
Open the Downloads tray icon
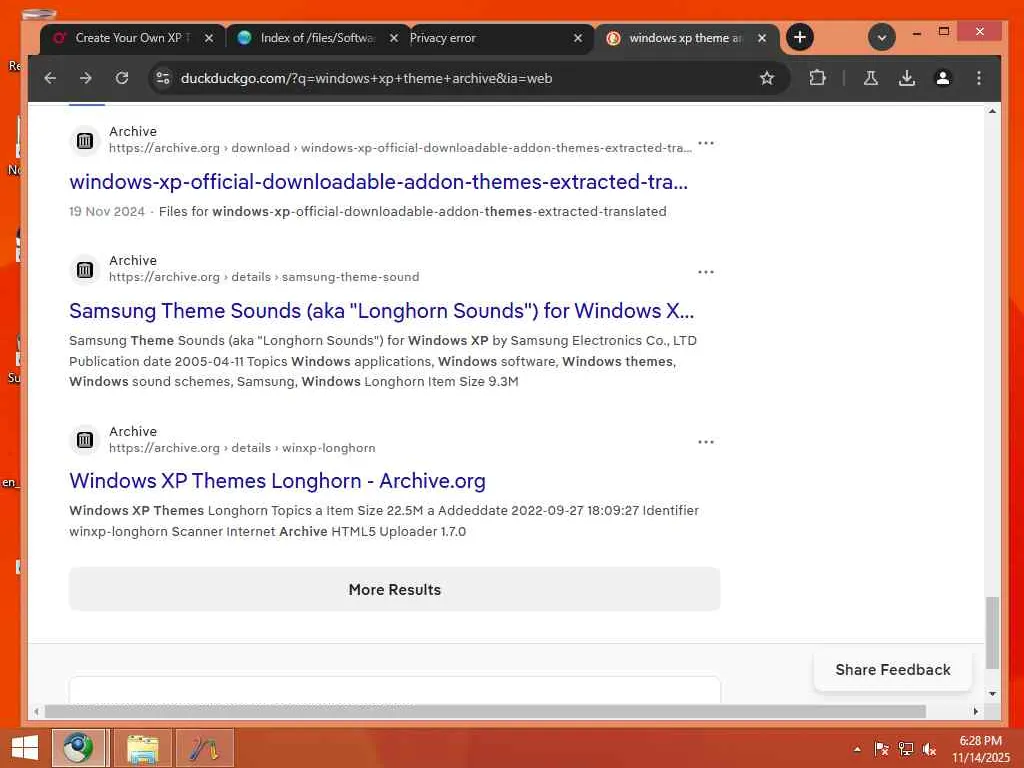coord(906,78)
